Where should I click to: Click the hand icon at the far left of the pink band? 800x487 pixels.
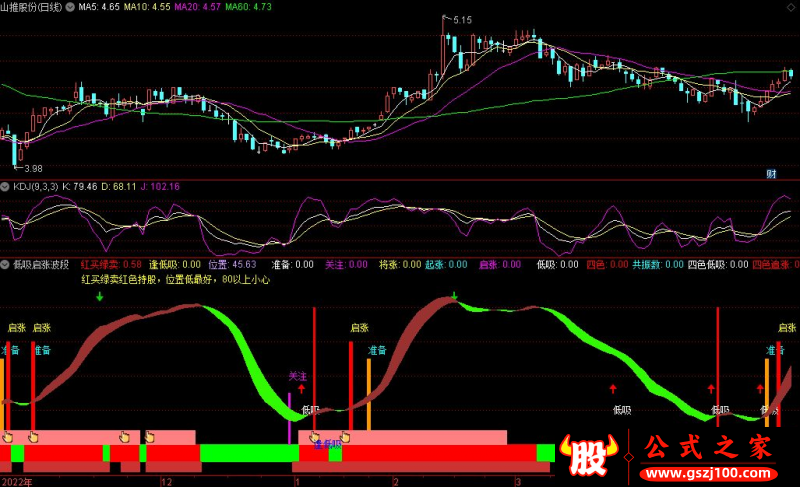[x=8, y=437]
